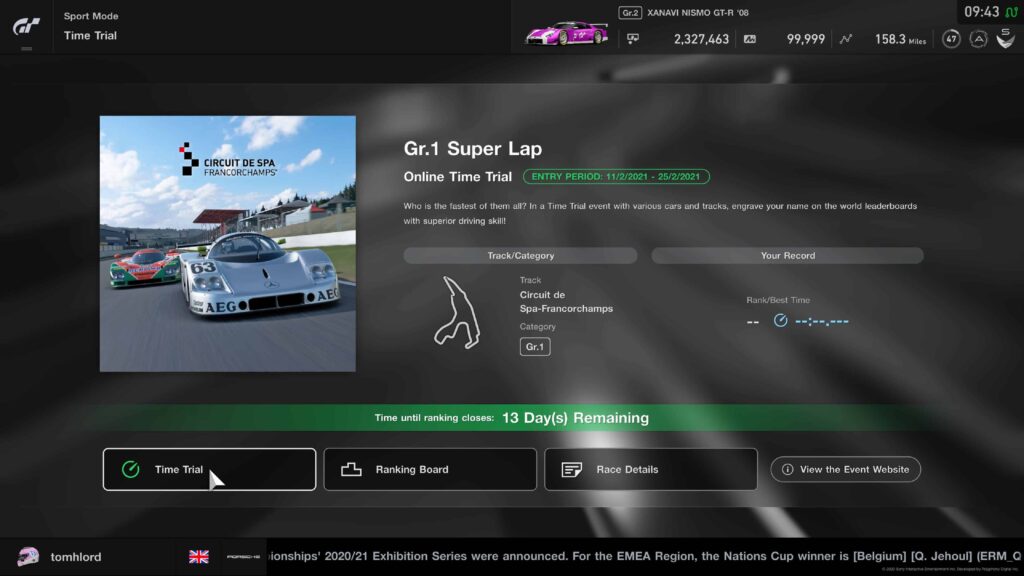Click the mileage points icon beside 99,999
The height and width of the screenshot is (576, 1024).
(750, 39)
